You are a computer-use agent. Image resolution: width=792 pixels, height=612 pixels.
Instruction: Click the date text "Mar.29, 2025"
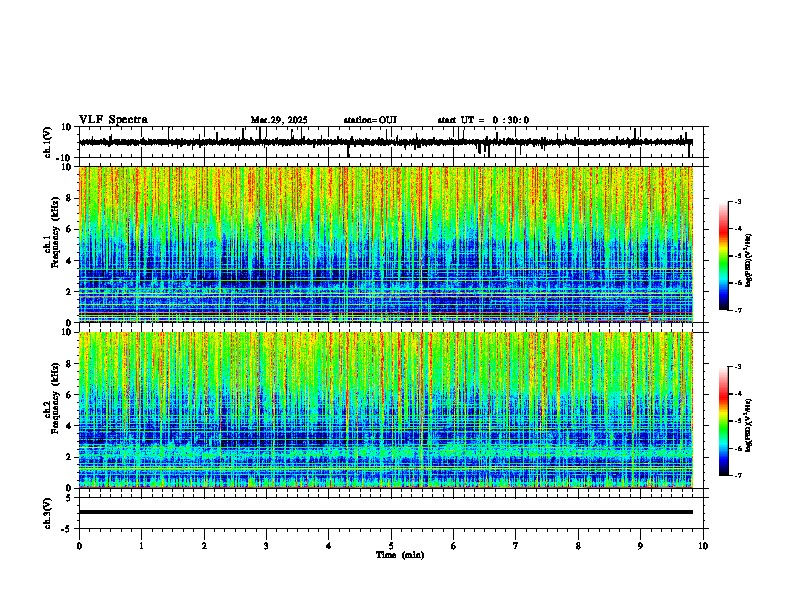(x=279, y=120)
